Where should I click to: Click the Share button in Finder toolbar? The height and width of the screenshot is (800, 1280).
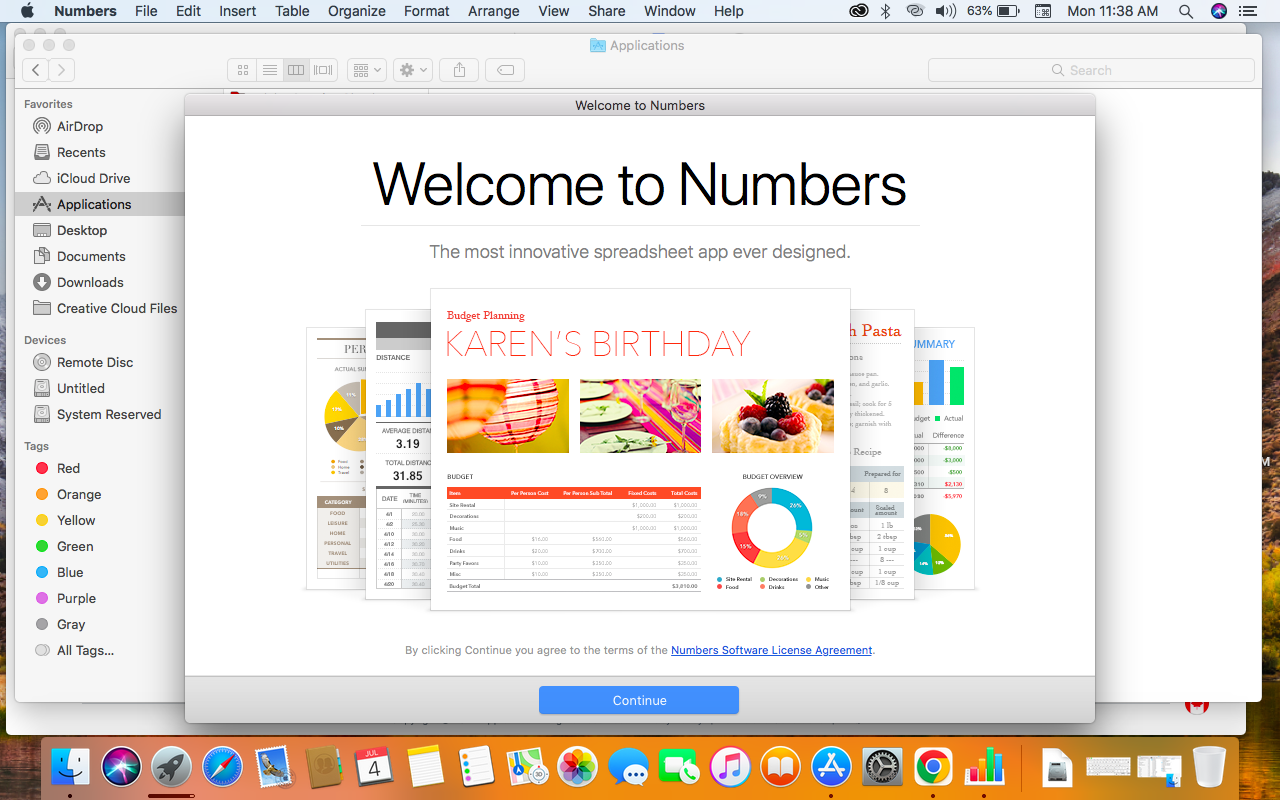[459, 70]
